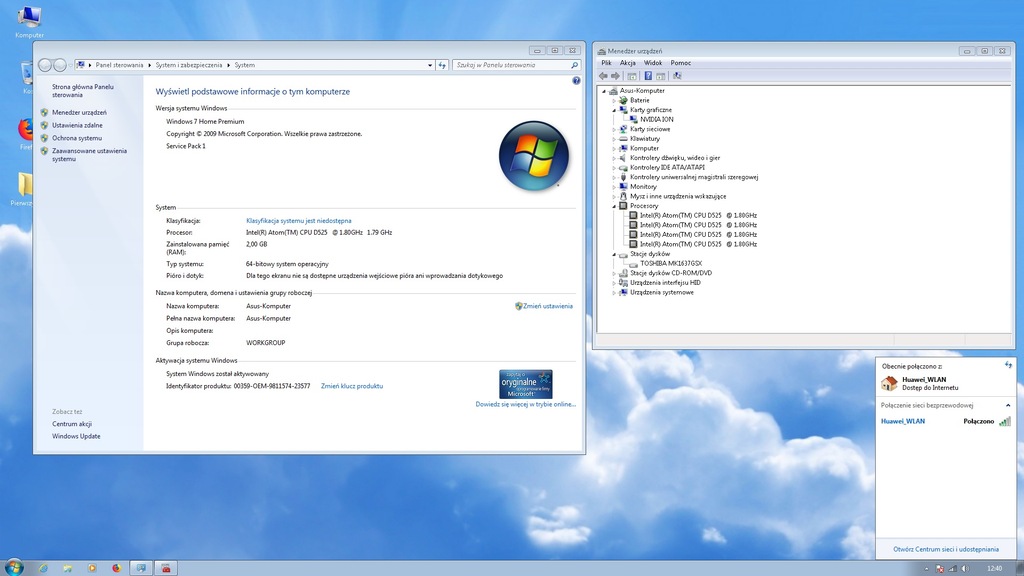Open Windows Explorer from the taskbar
Screen dimensions: 1024x576
coord(67,568)
